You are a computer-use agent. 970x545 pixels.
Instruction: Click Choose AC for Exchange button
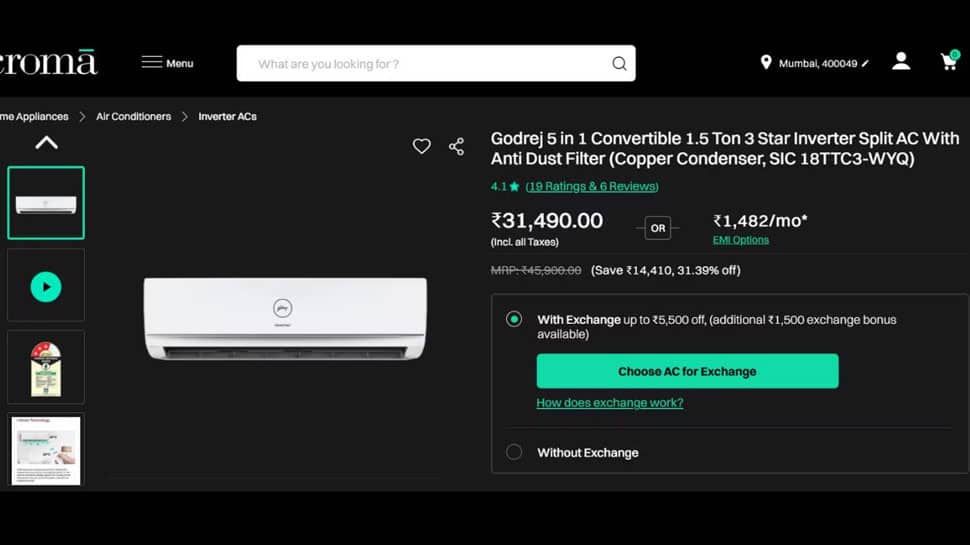(x=687, y=371)
